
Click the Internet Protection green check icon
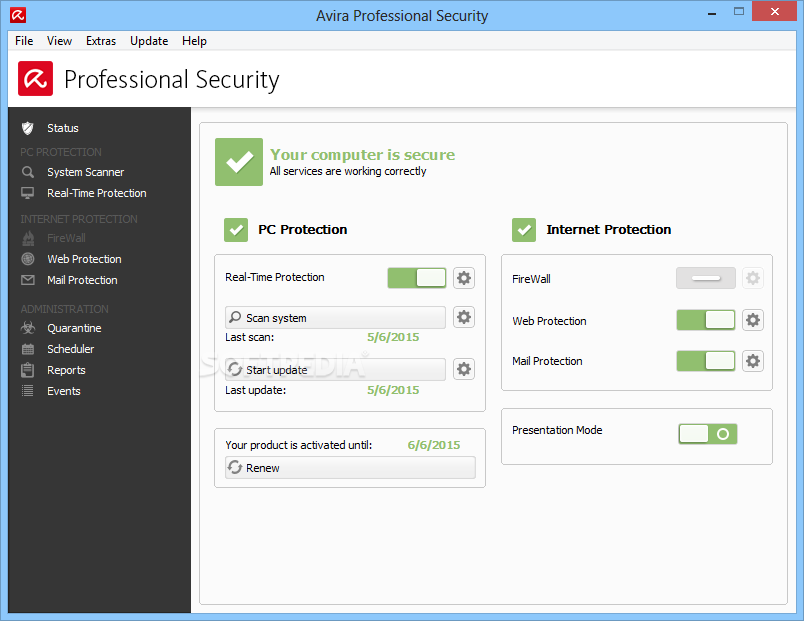pos(524,230)
